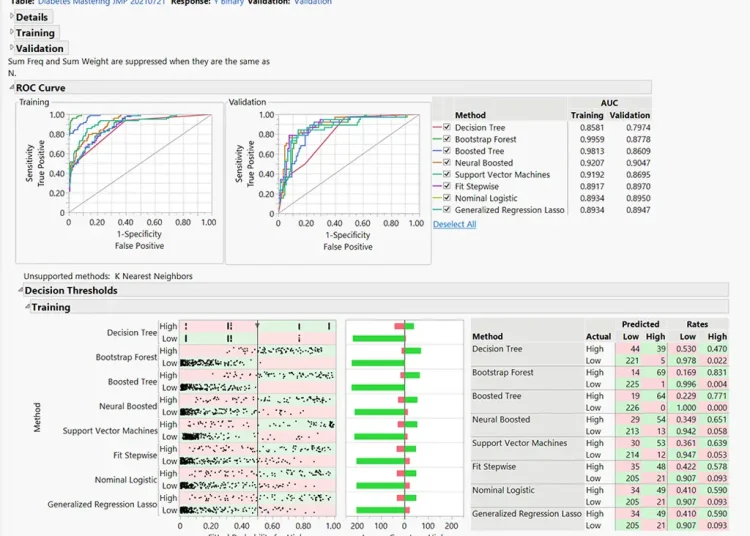Expand the Details outline section
This screenshot has height=536, width=750.
click(12, 17)
